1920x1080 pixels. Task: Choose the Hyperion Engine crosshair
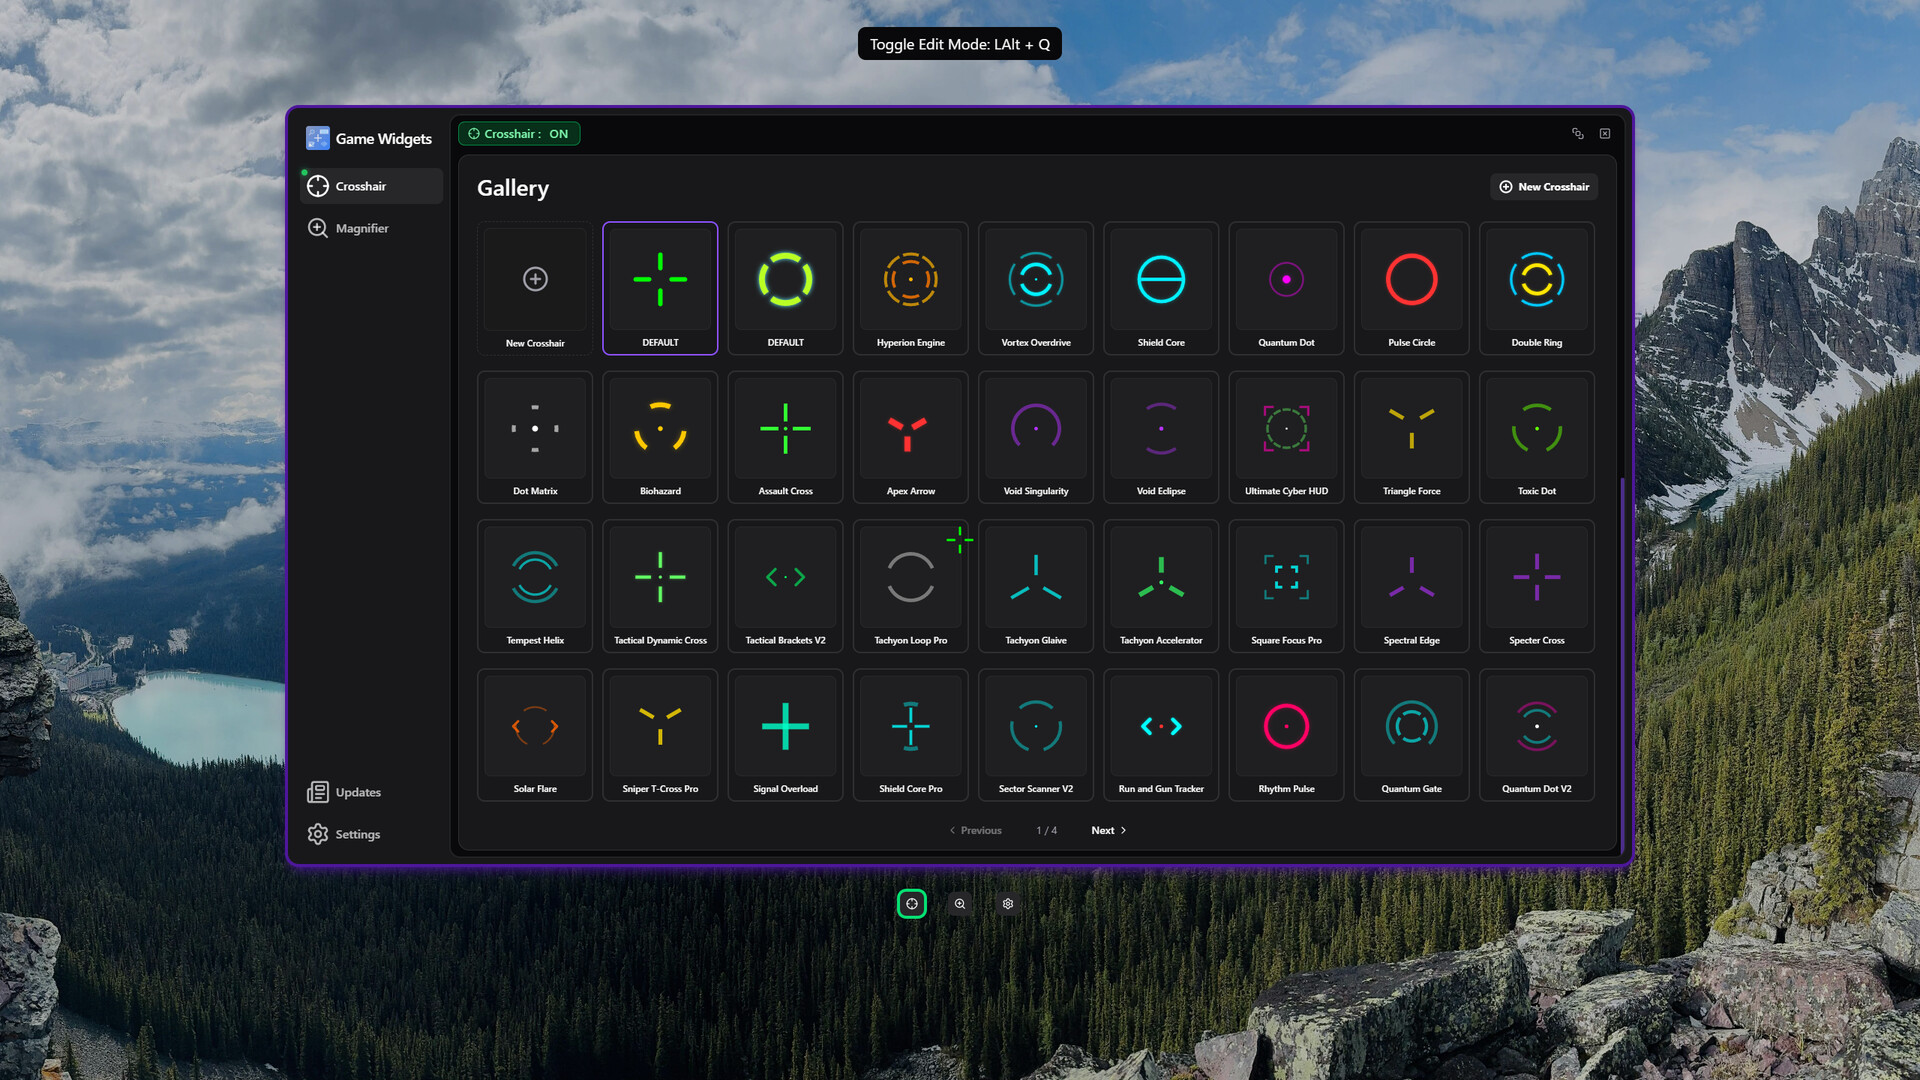(911, 288)
